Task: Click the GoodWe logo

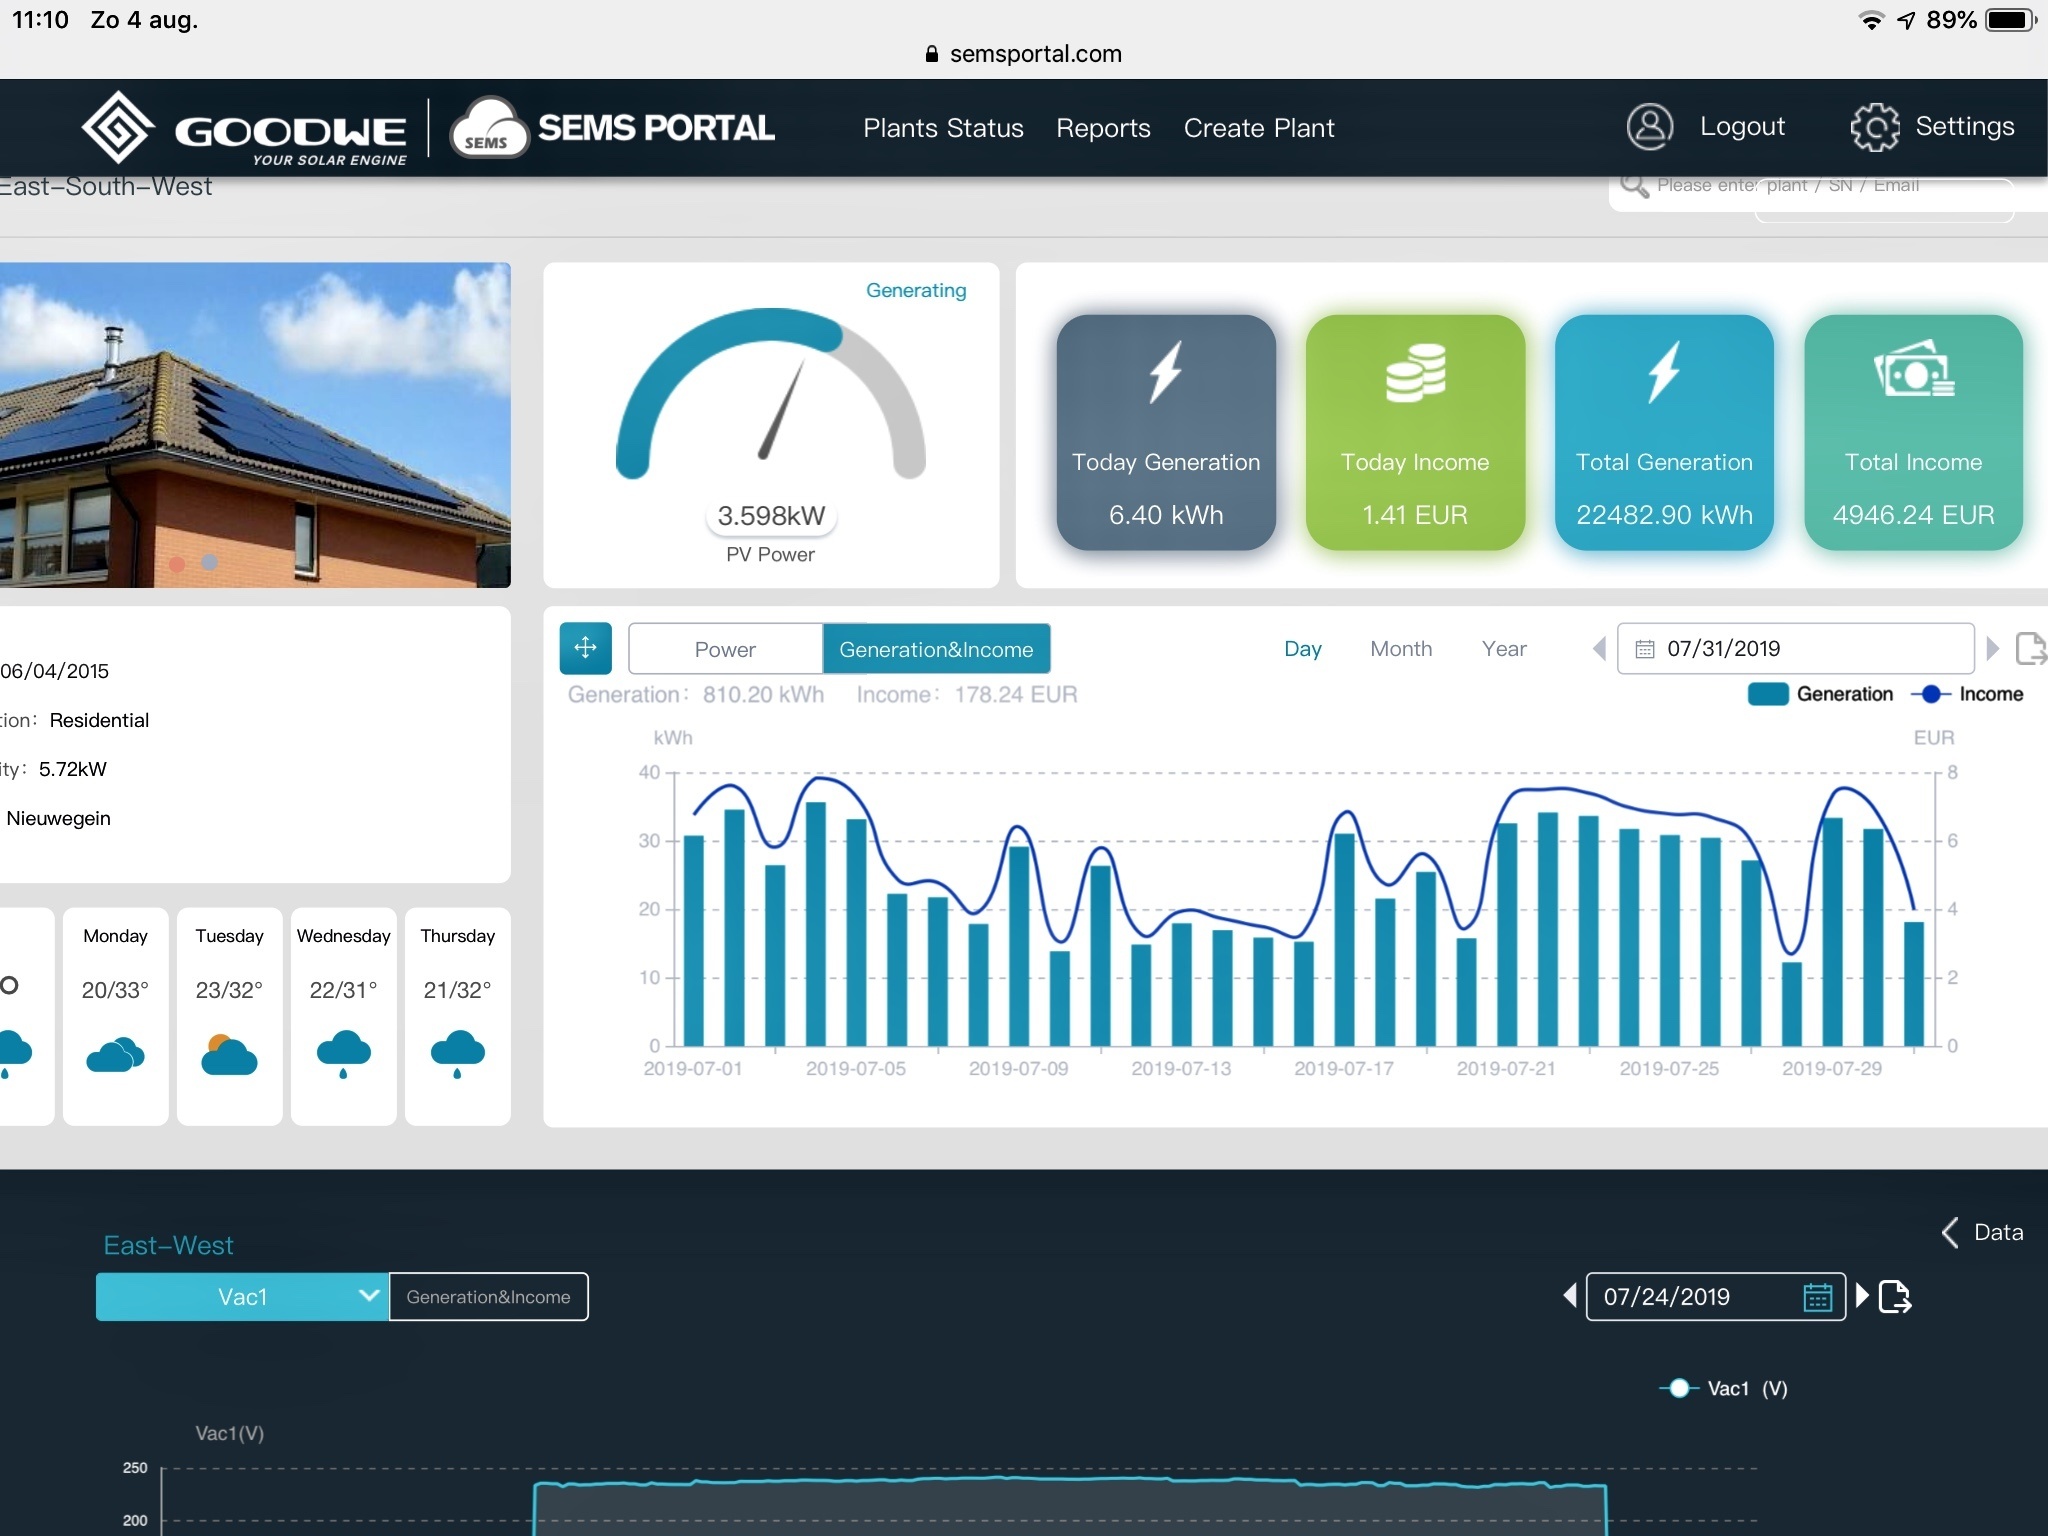Action: coord(245,129)
